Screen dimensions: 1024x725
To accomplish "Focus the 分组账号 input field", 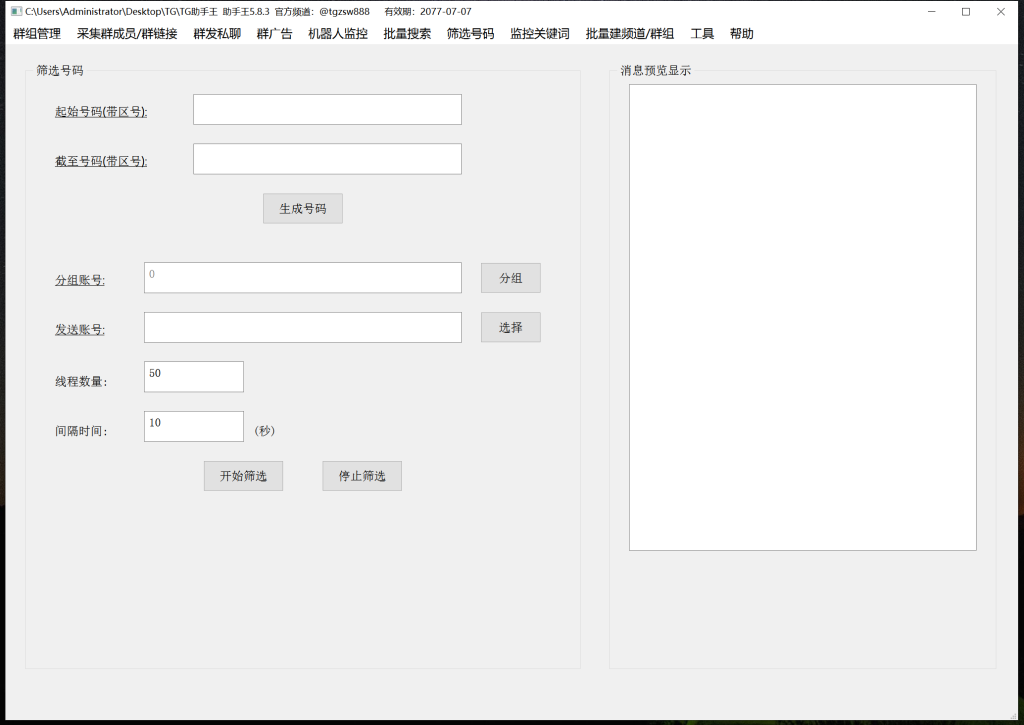I will point(303,278).
